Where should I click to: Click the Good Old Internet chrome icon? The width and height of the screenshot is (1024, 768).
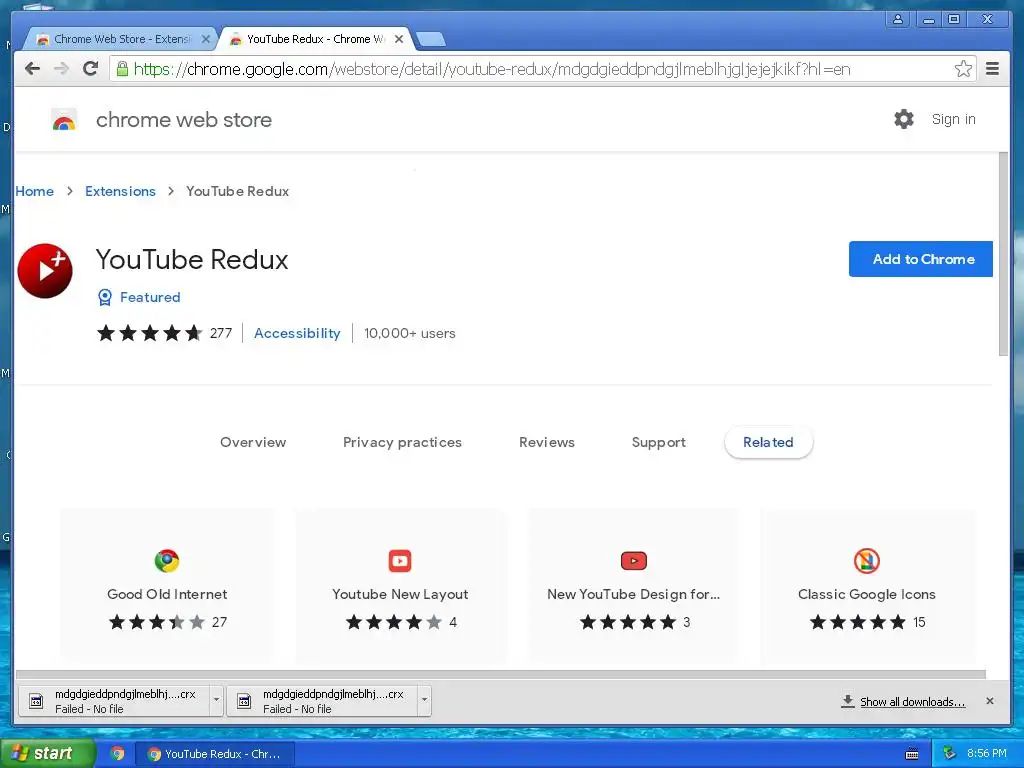click(x=167, y=560)
